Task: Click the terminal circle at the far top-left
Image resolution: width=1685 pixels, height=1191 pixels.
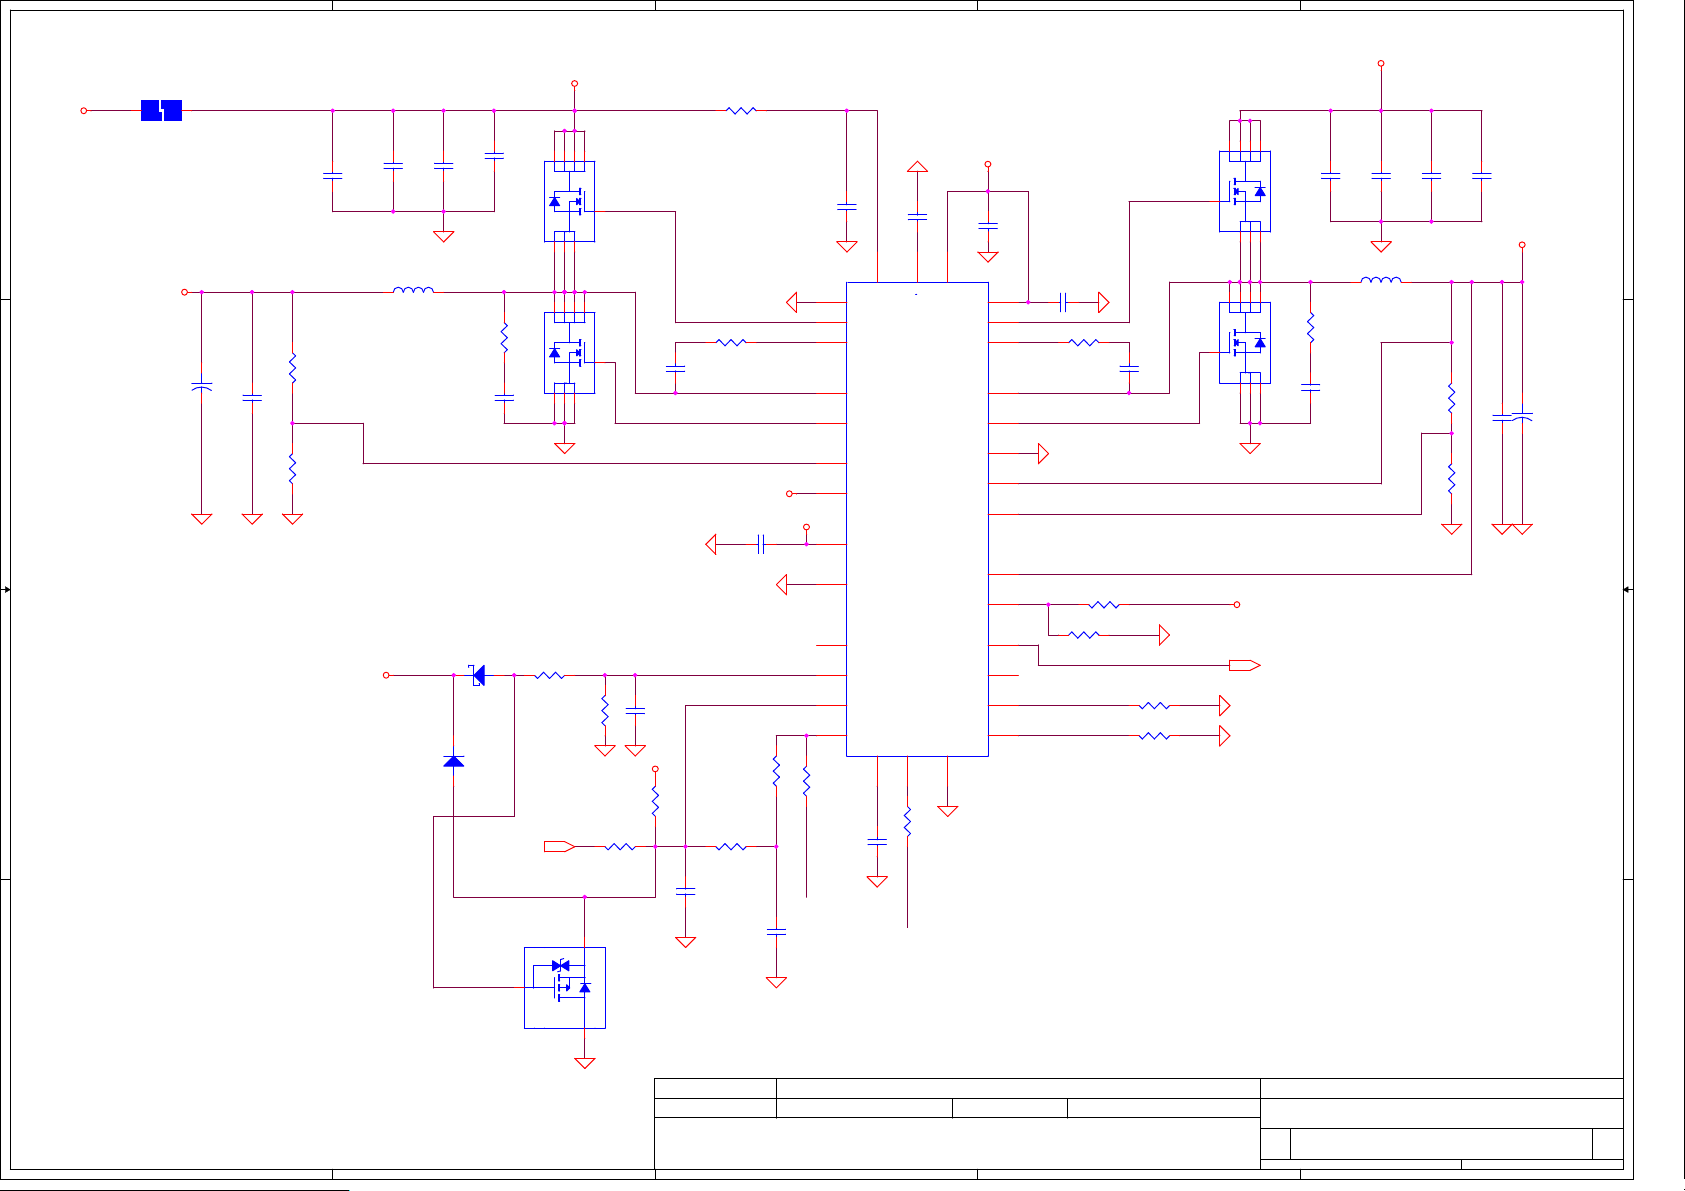Action: click(x=84, y=111)
